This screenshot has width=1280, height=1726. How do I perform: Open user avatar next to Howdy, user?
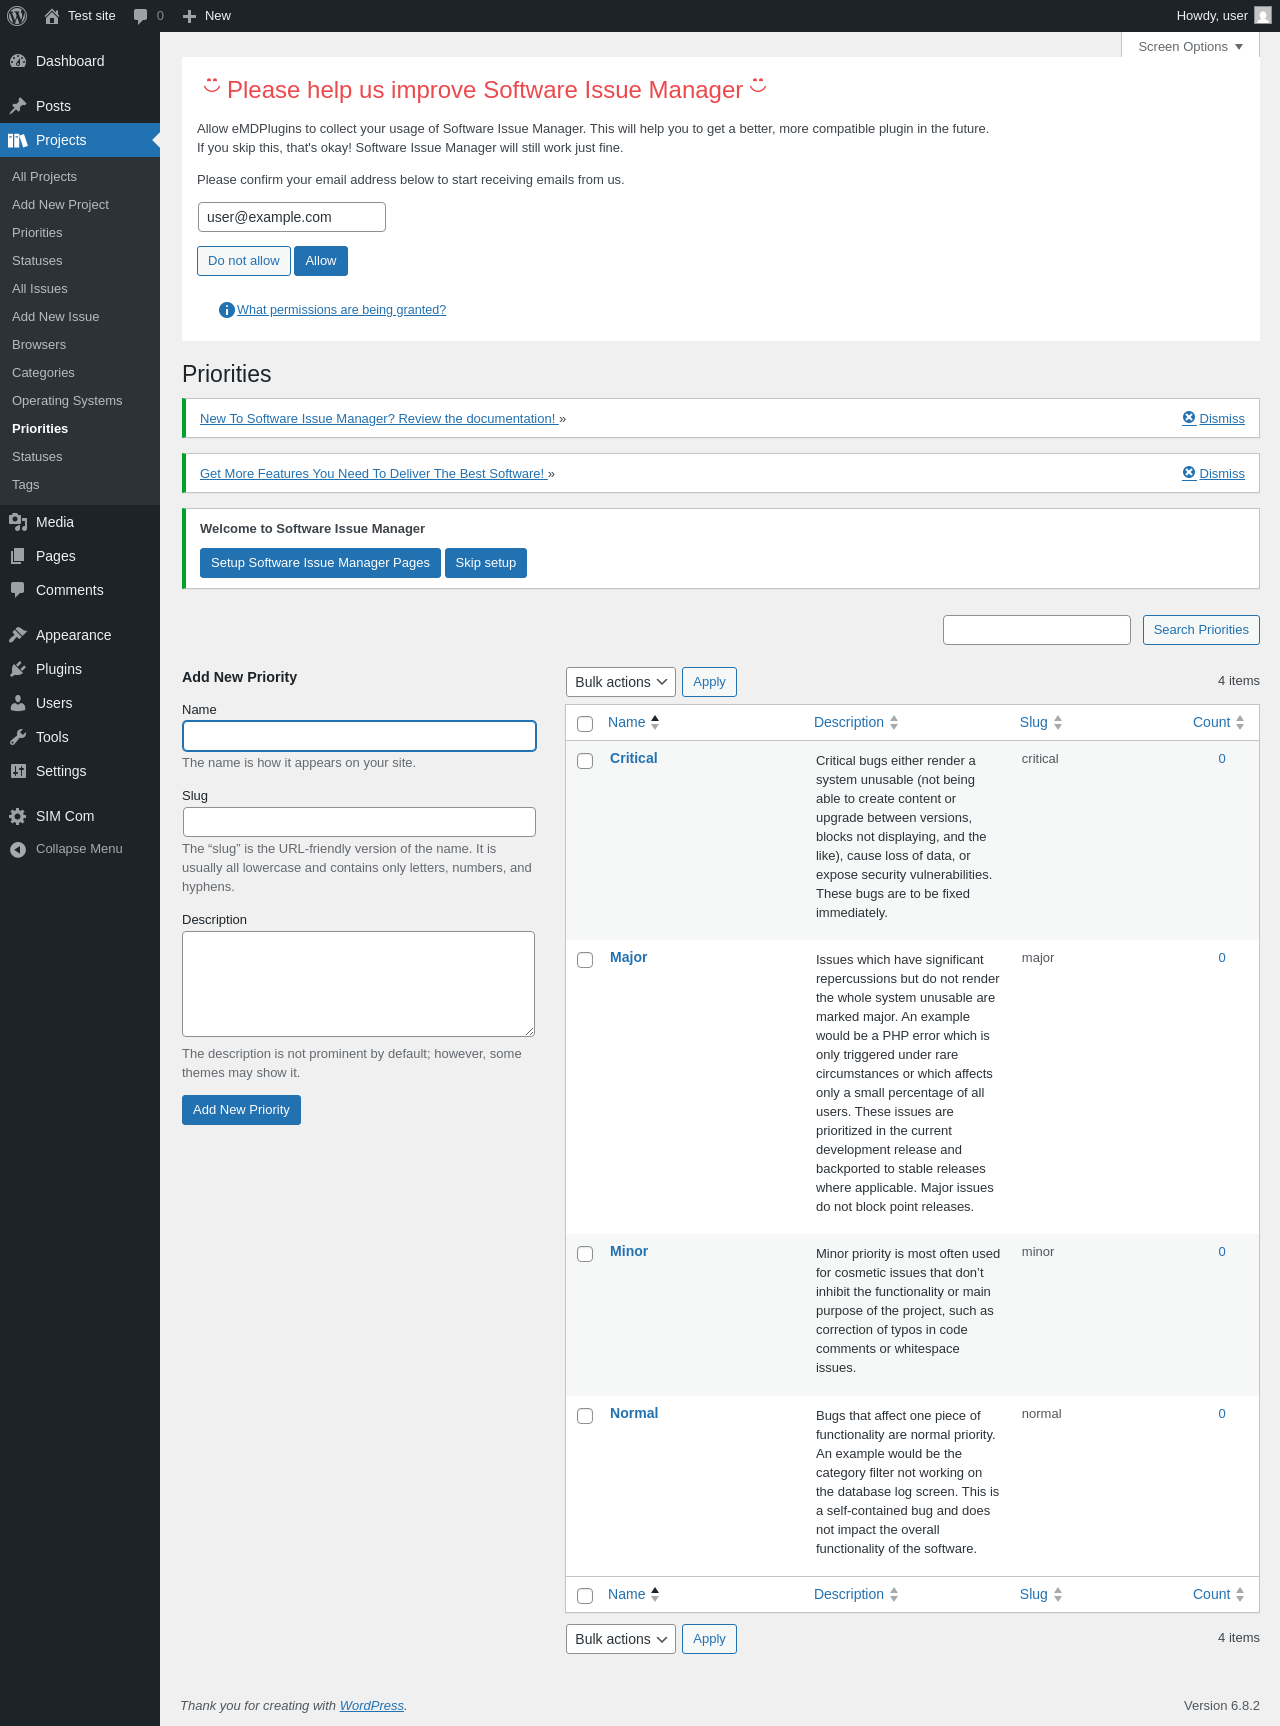(1263, 16)
